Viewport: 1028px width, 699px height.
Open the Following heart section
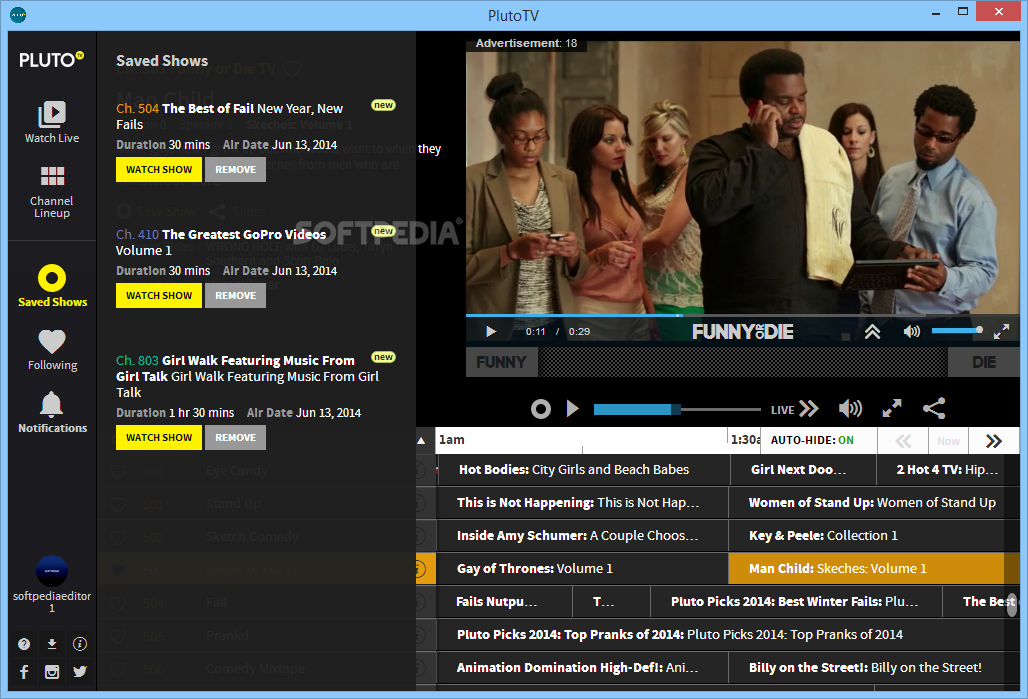tap(52, 350)
